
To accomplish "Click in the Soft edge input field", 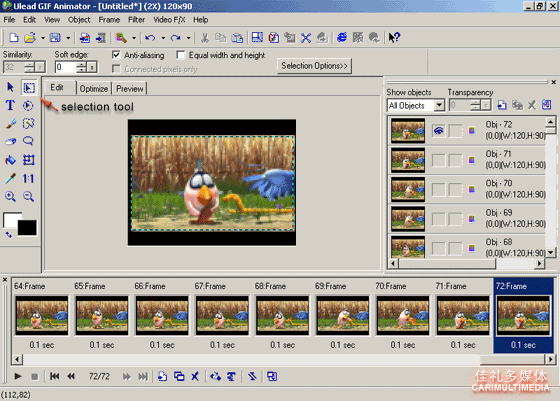I will pyautogui.click(x=66, y=67).
